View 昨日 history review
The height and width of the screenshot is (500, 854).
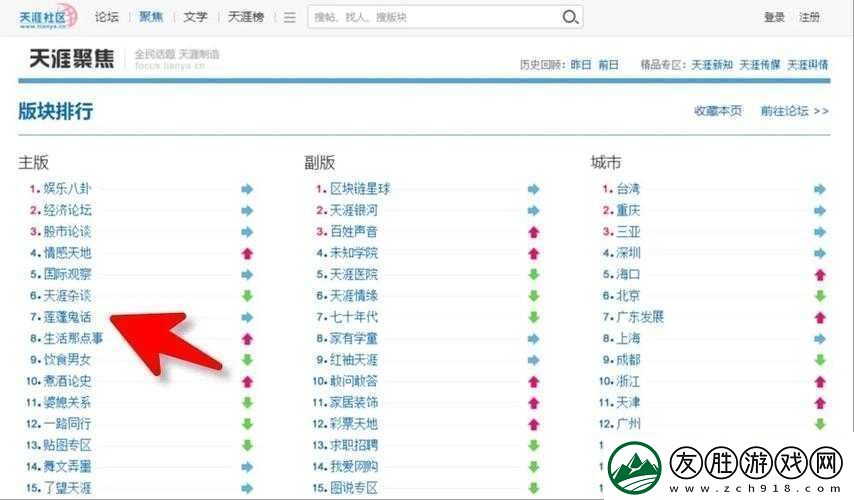[x=581, y=64]
